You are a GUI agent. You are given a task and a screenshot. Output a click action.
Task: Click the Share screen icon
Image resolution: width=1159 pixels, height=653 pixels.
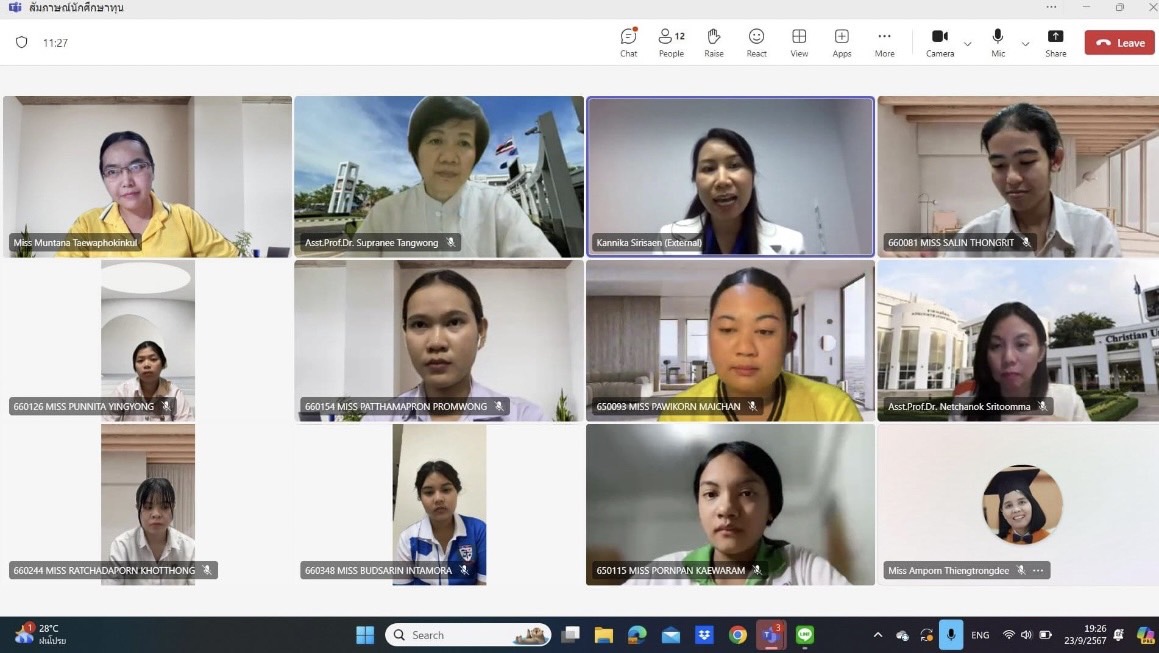pos(1056,42)
